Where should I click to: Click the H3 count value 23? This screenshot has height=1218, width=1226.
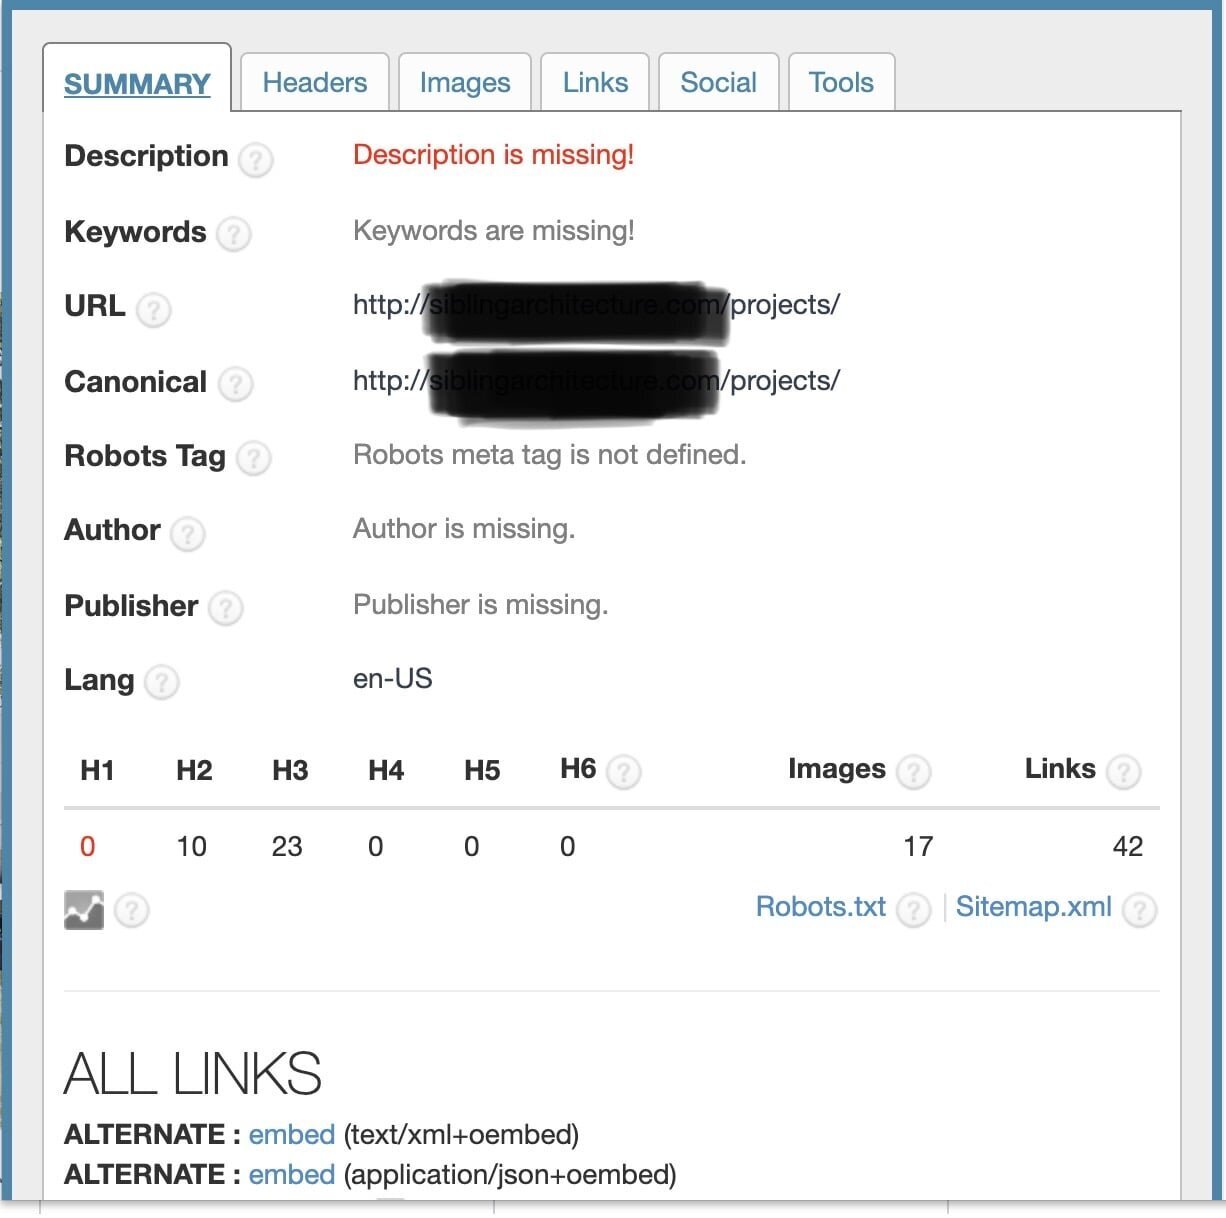(287, 847)
